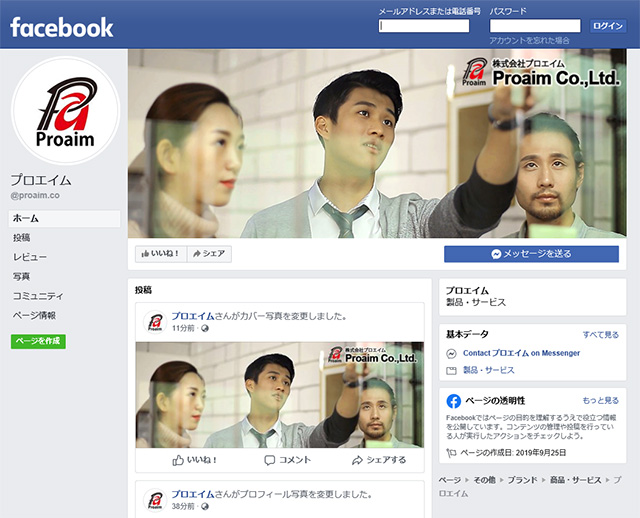Screen dimensions: 640x518
Task: Click the Proaim avatar on profile-photo post
Action: pos(155,500)
